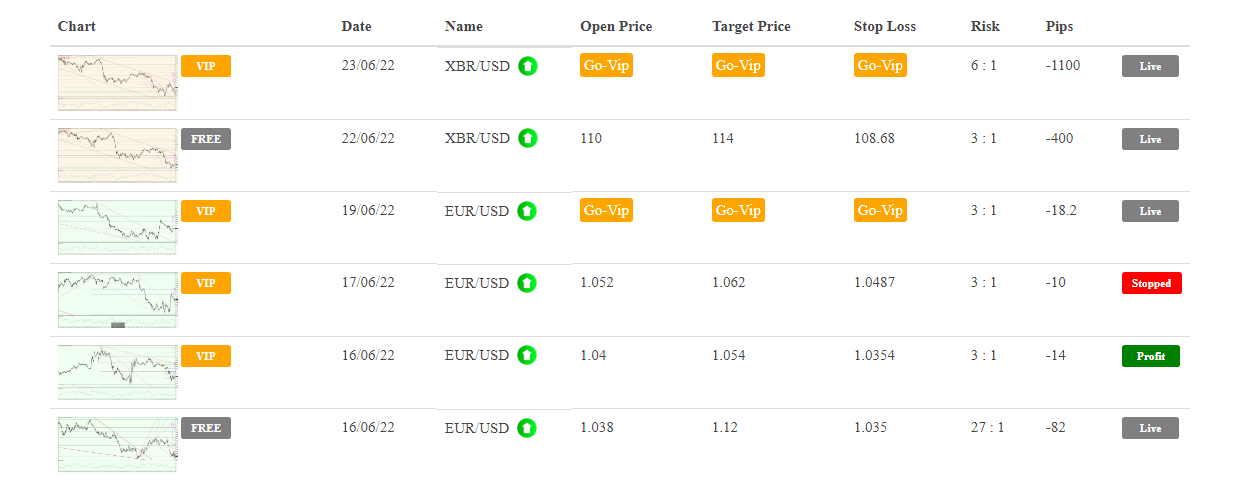Click Go-Vip Stop Loss for 23/06/22 signal
Screen dimensions: 1260x481
pos(880,66)
